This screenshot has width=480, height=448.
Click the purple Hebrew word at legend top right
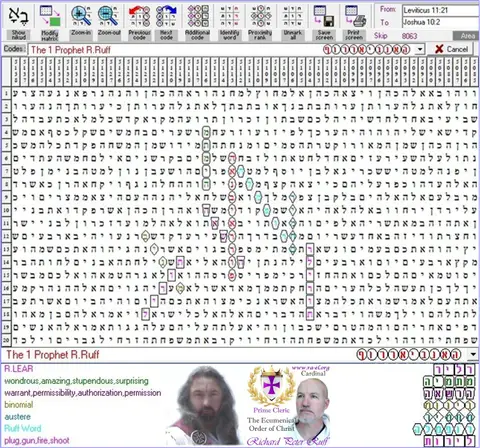click(x=453, y=370)
